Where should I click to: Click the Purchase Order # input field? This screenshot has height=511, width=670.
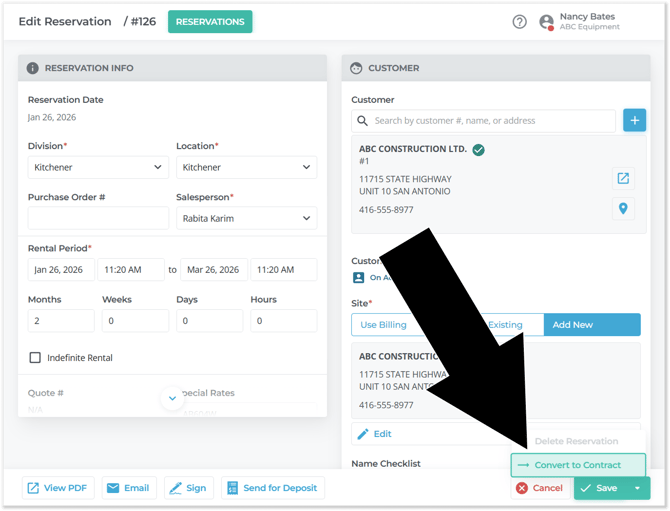tap(98, 218)
